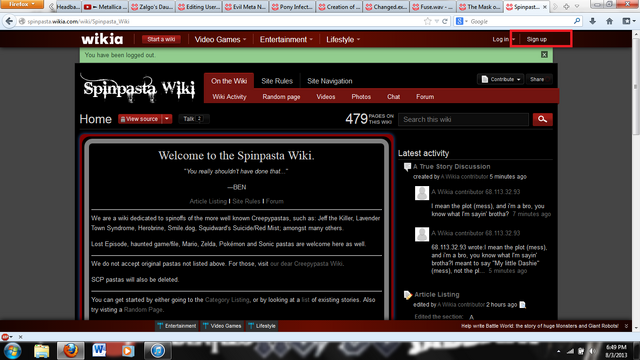The height and width of the screenshot is (360, 640).
Task: Open the Contribute dropdown menu
Action: [x=501, y=79]
